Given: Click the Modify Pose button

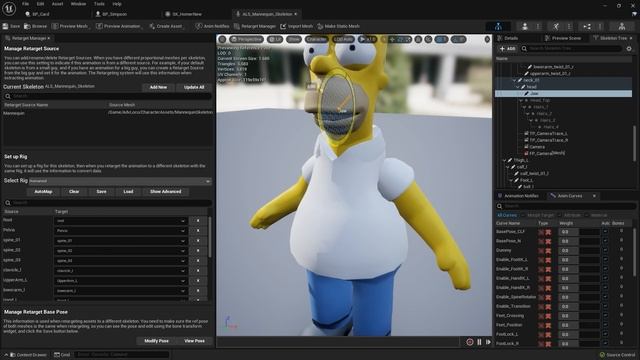Looking at the screenshot, I should 156,341.
